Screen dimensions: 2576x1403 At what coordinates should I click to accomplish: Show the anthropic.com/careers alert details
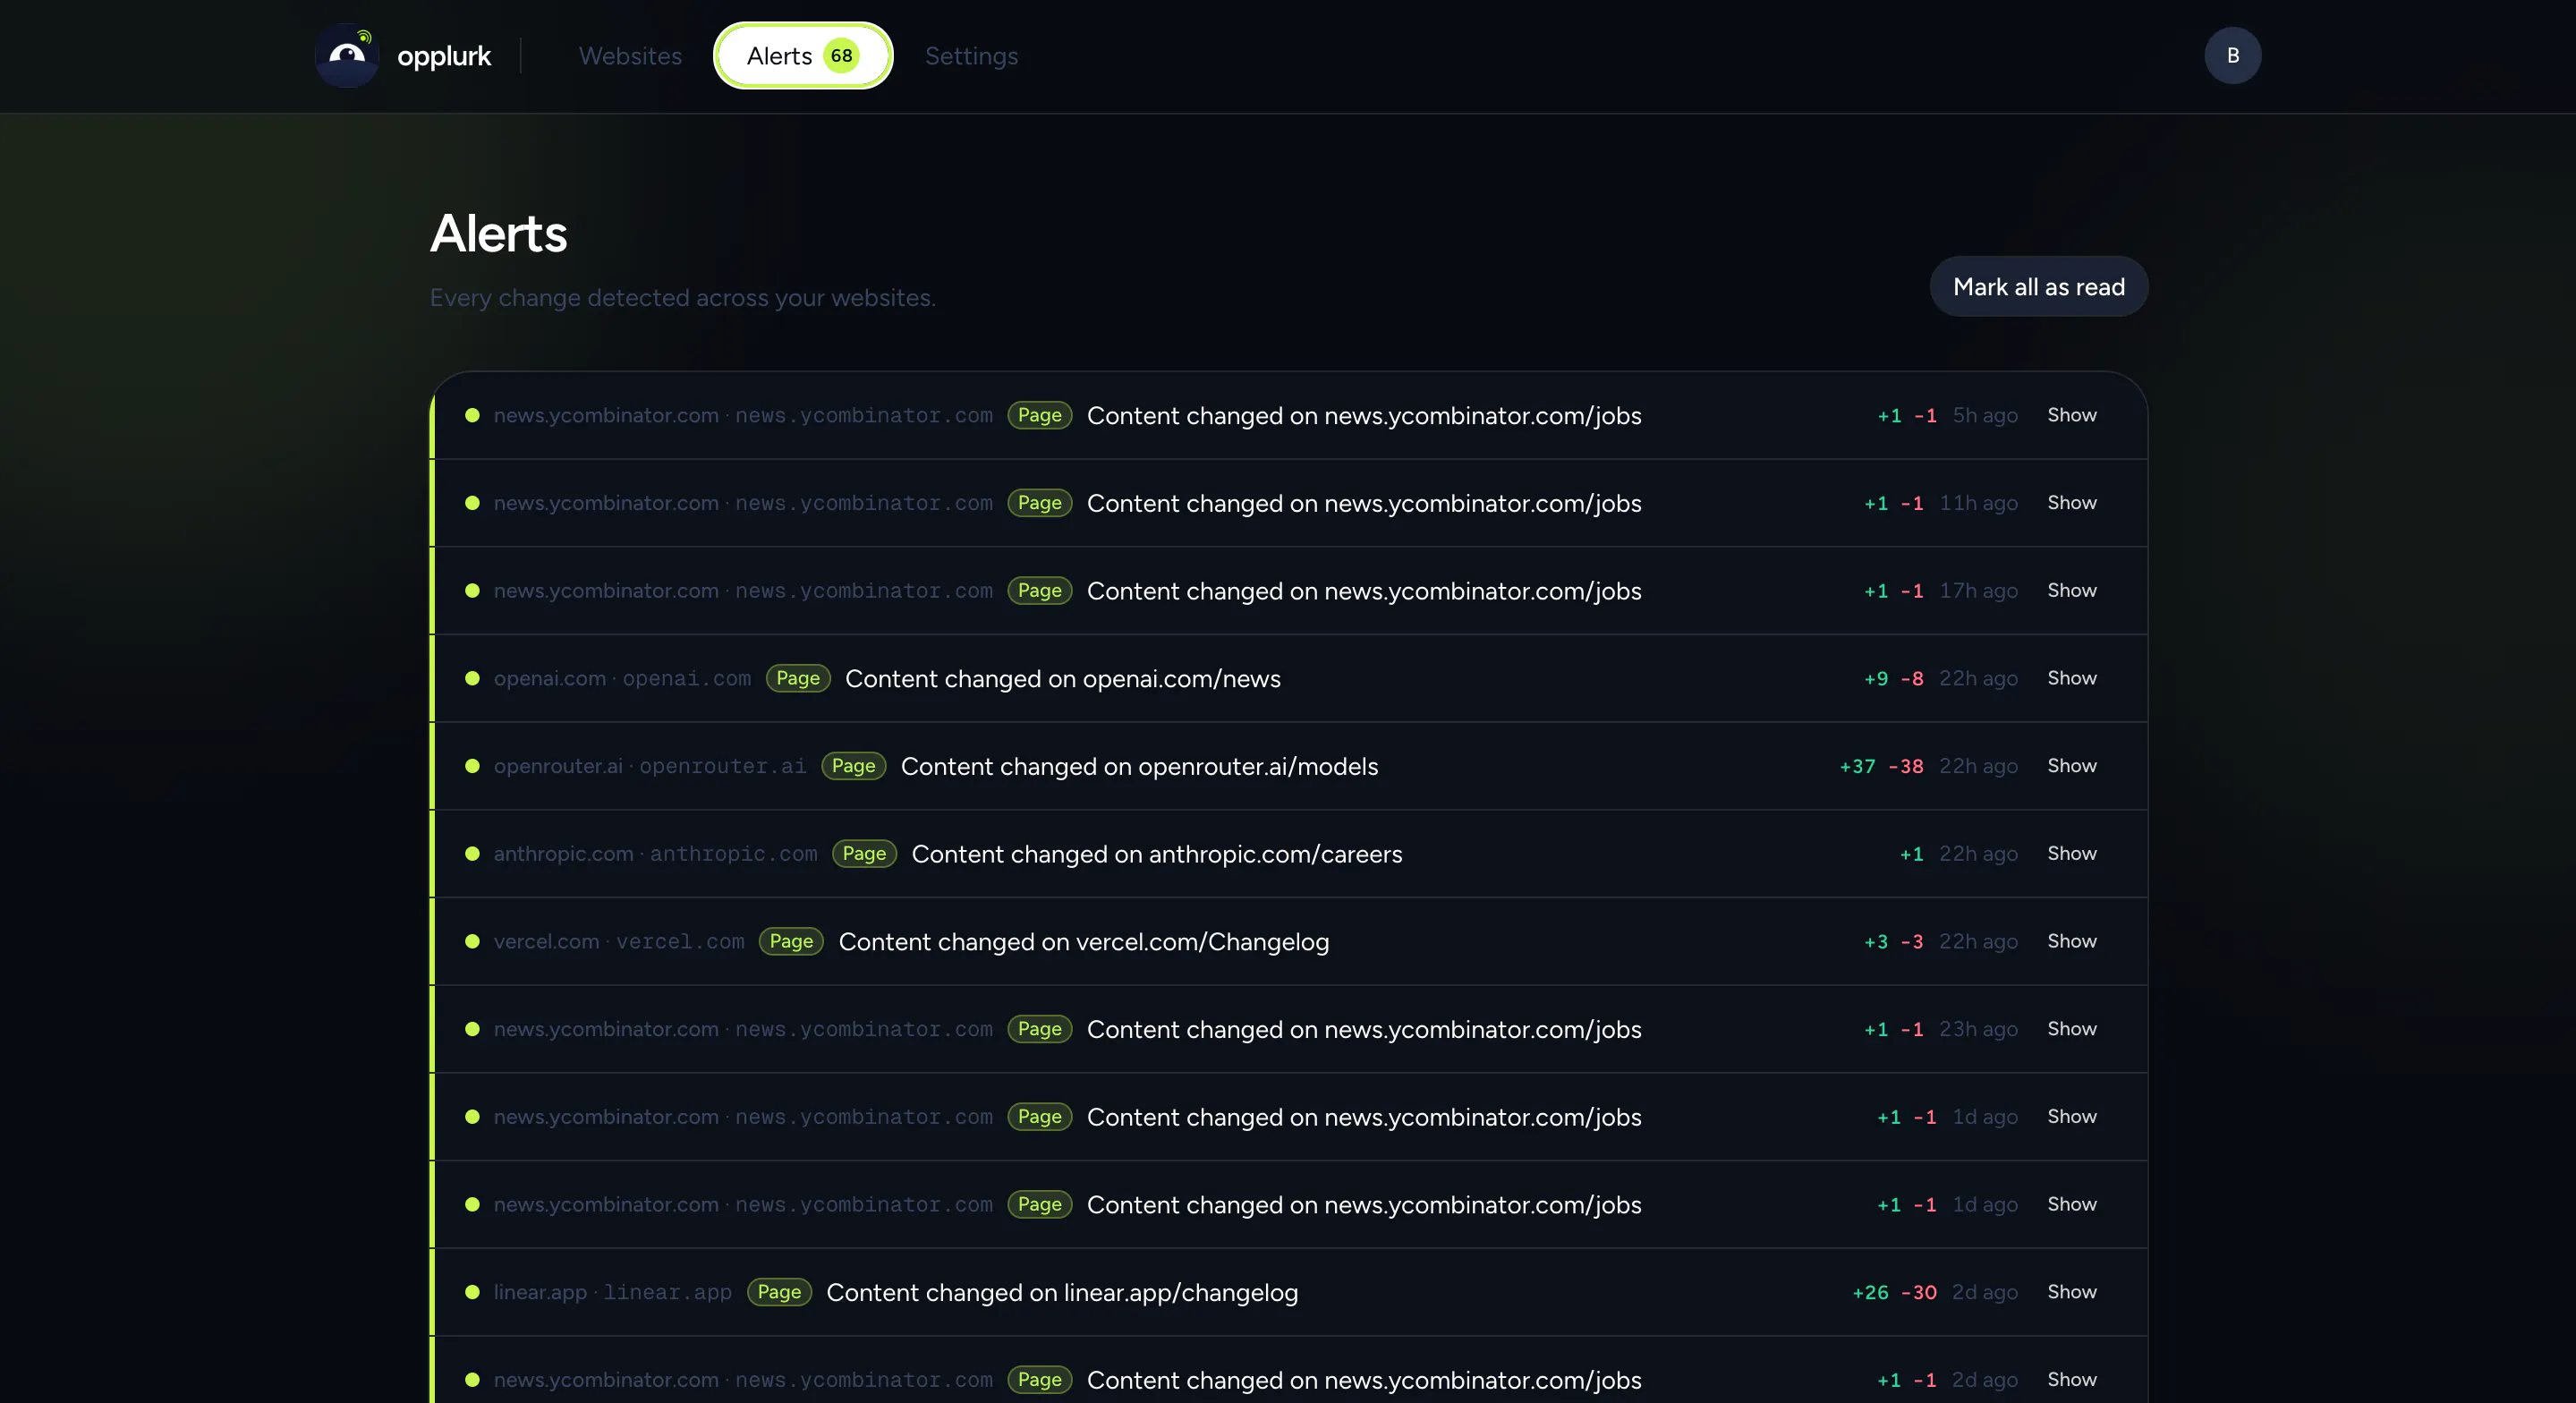click(2071, 853)
